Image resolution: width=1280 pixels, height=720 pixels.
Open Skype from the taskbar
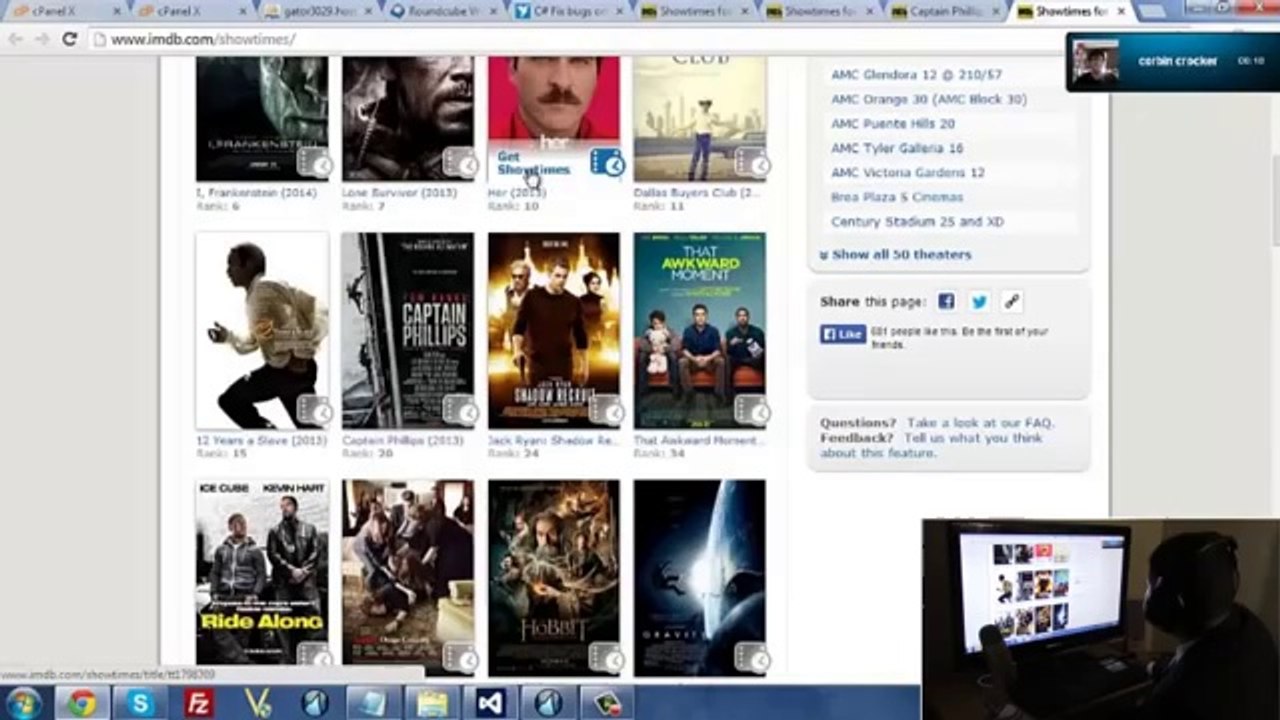[x=141, y=703]
